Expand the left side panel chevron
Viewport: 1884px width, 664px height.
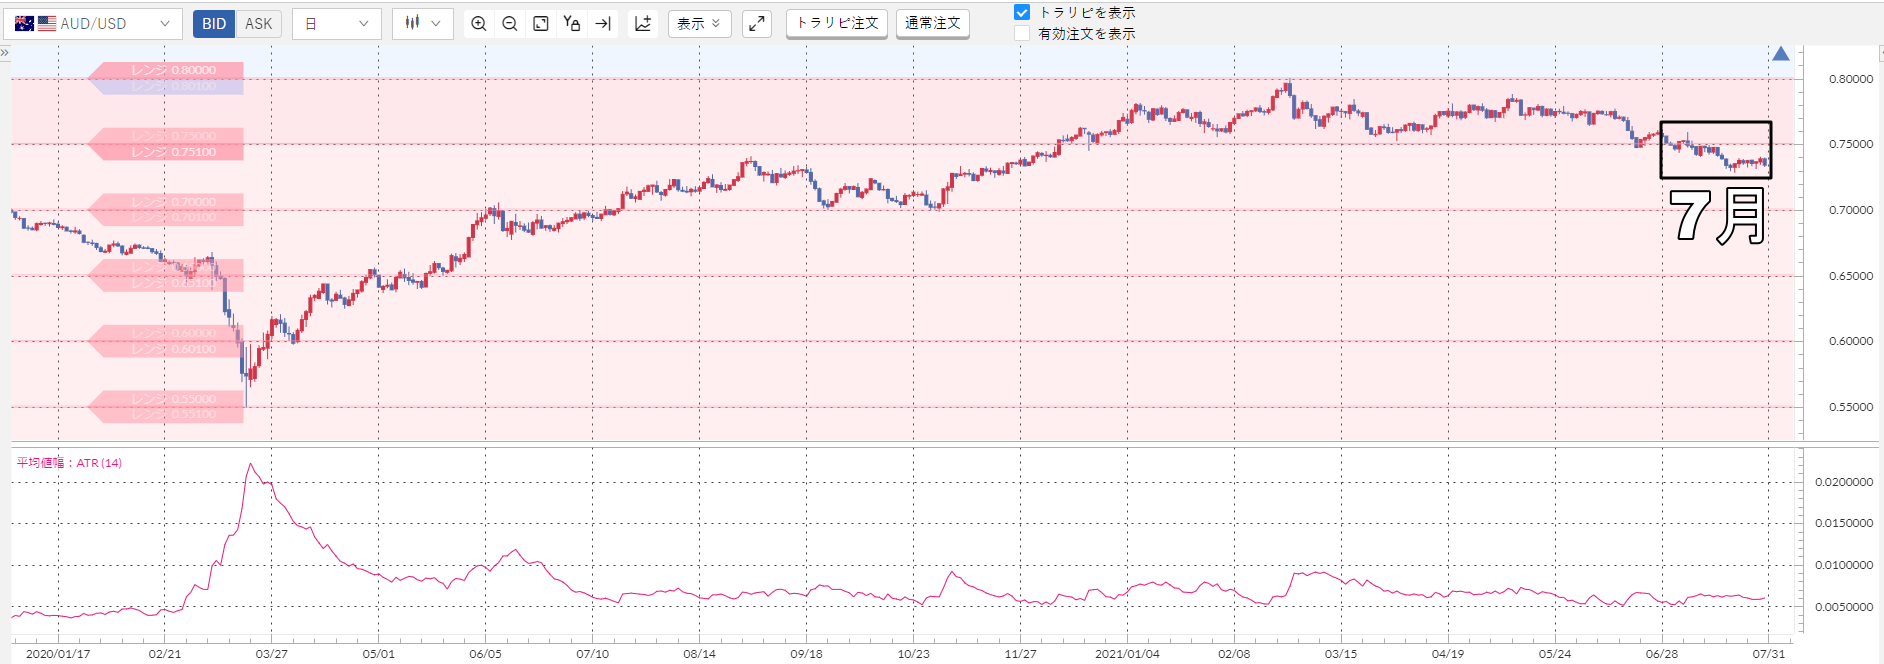point(5,53)
